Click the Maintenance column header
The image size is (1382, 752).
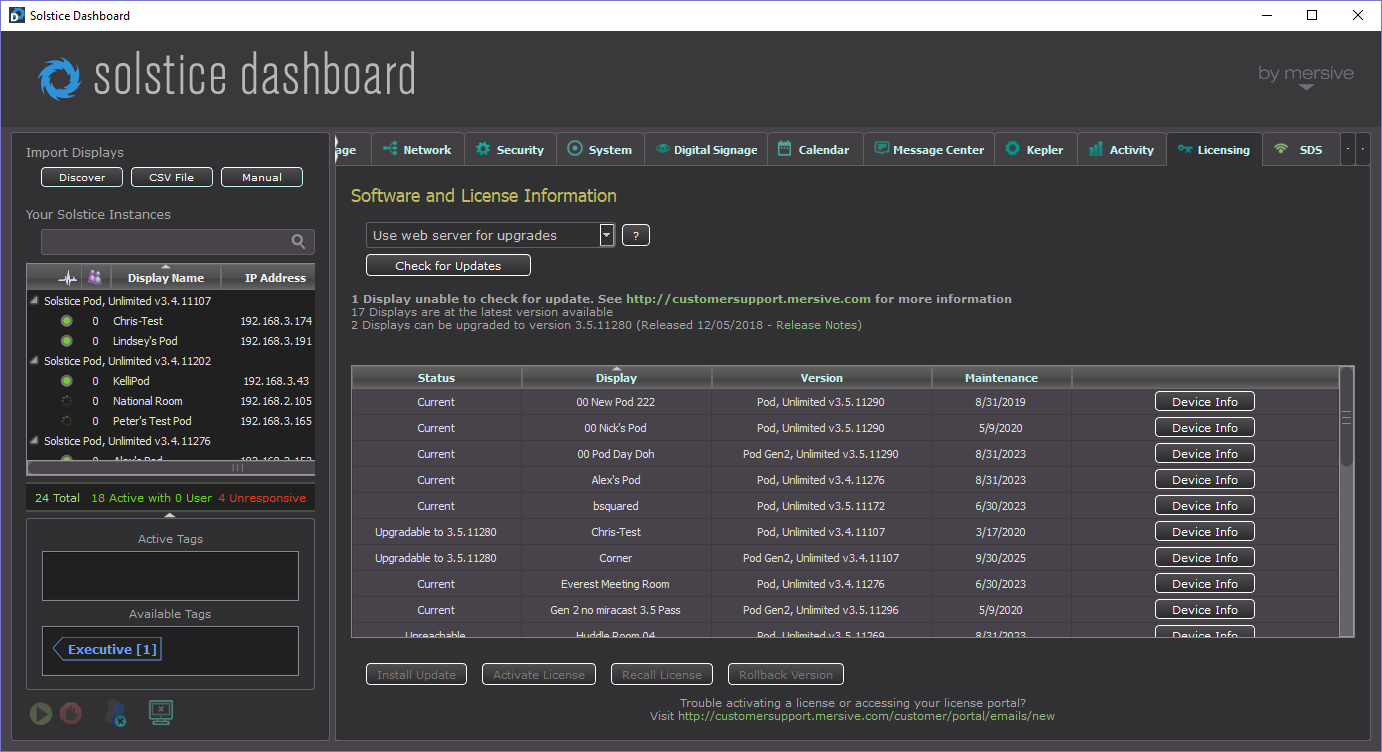click(x=1001, y=378)
